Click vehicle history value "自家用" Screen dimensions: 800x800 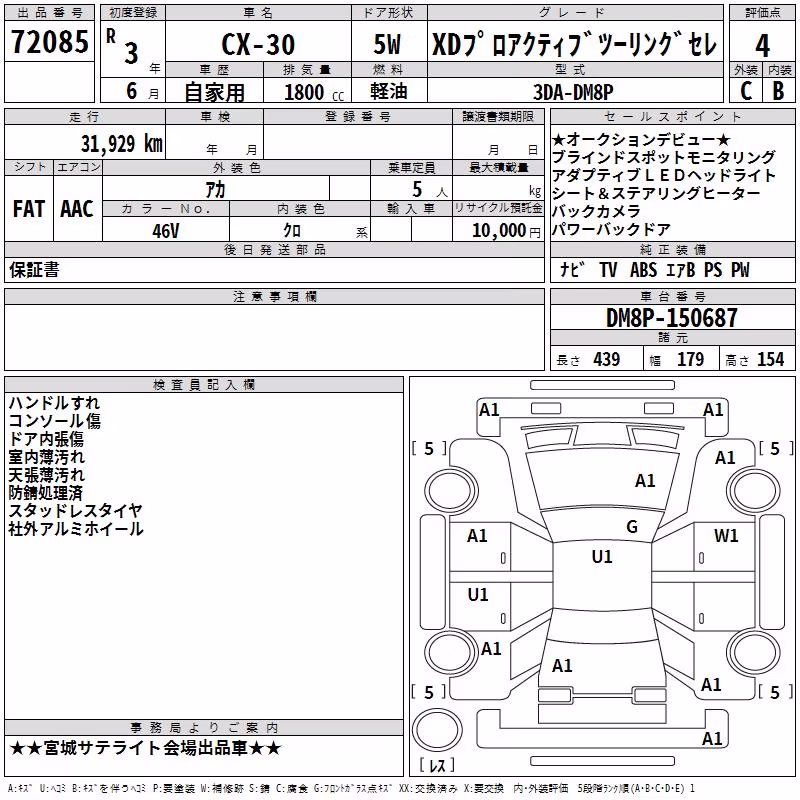[214, 92]
